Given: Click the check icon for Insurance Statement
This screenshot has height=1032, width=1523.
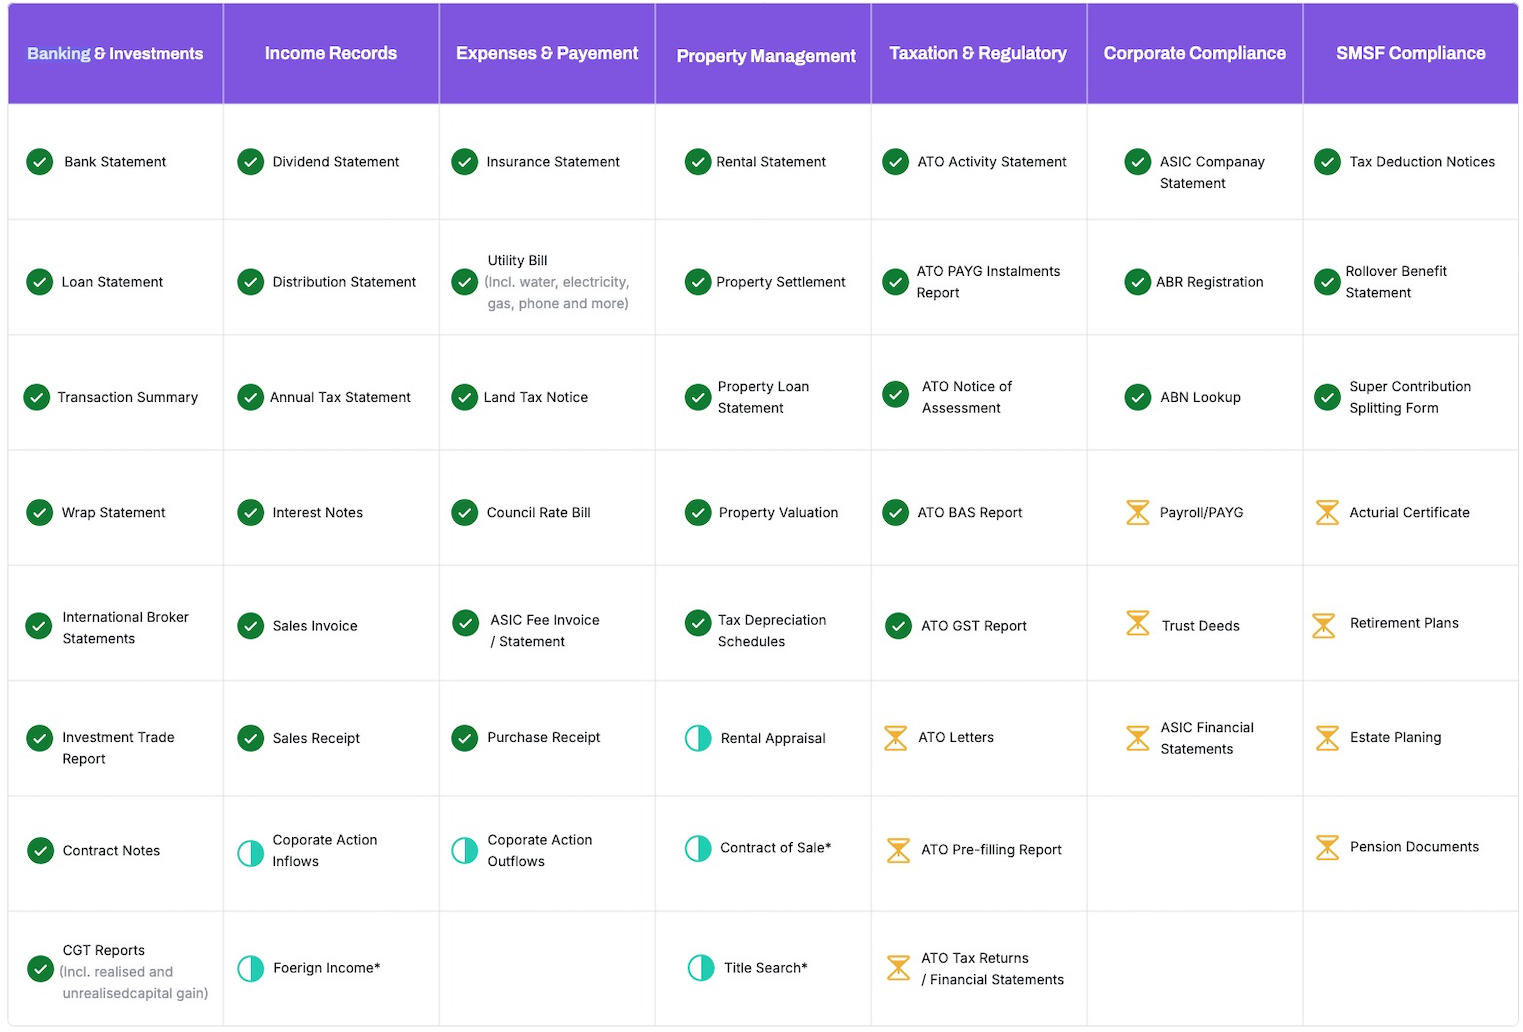Looking at the screenshot, I should pos(464,161).
